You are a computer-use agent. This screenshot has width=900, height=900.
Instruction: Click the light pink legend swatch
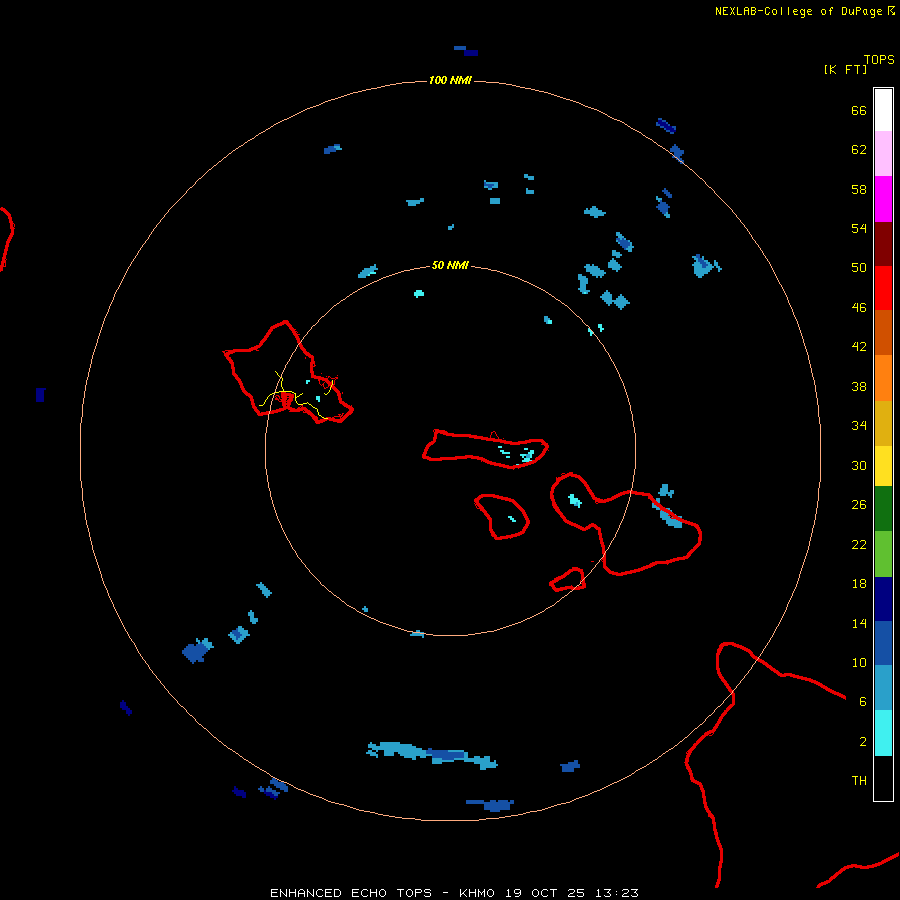tap(883, 154)
